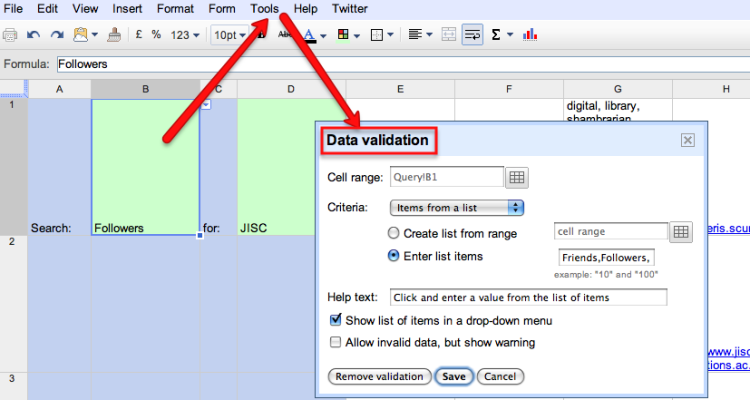The height and width of the screenshot is (400, 750).
Task: Format cell as currency with £ icon
Action: [137, 35]
